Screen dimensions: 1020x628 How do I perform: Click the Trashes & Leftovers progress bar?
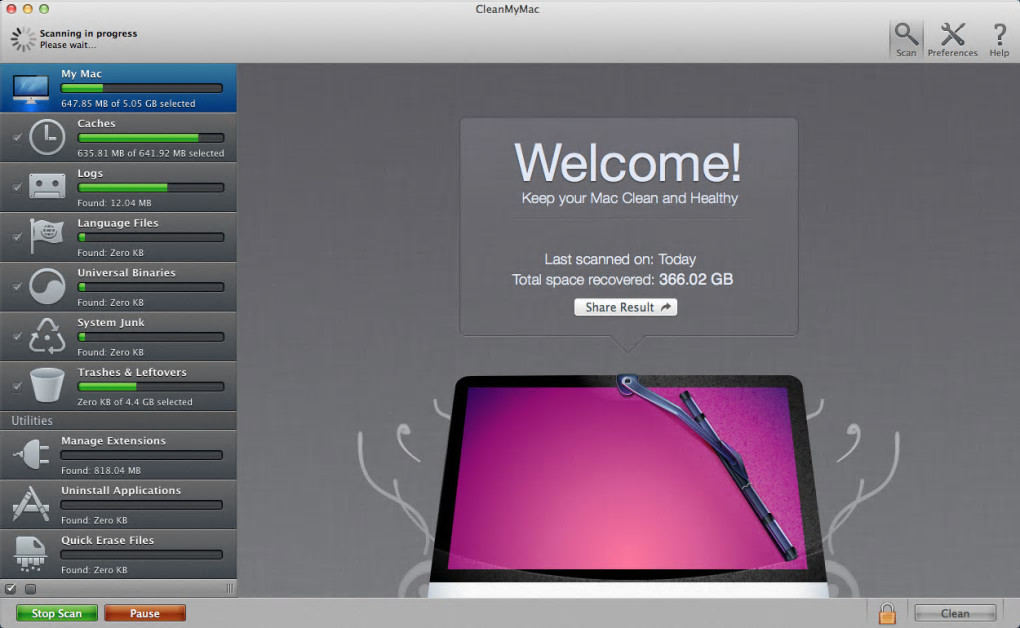pyautogui.click(x=151, y=387)
